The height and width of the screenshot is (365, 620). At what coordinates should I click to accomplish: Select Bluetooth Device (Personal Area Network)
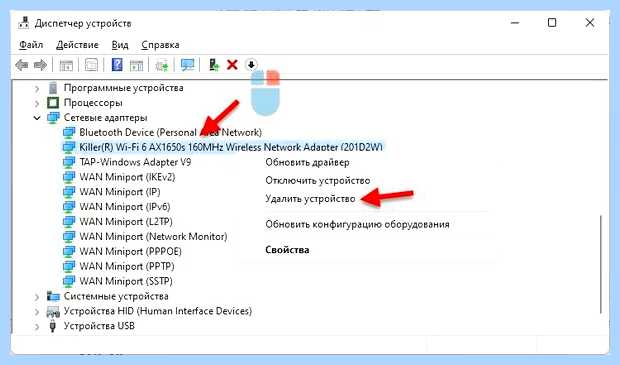point(170,132)
